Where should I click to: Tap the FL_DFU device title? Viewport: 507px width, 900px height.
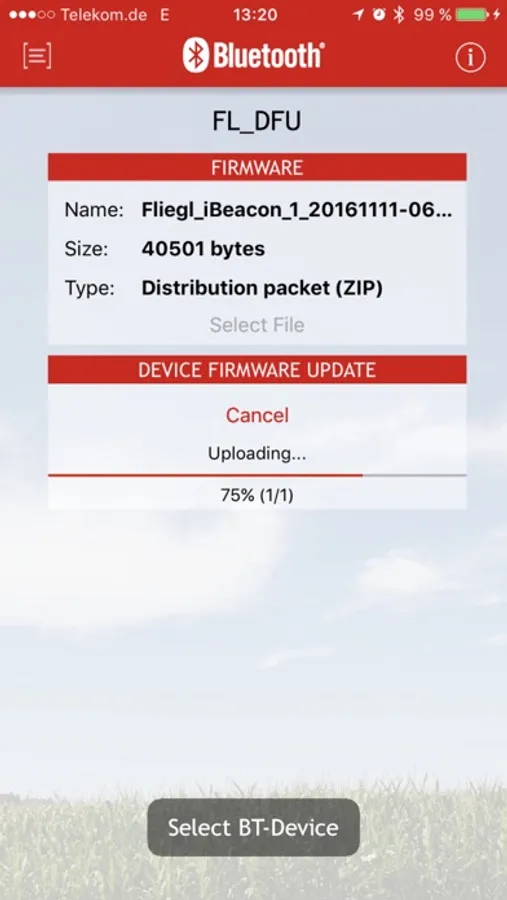[x=257, y=121]
